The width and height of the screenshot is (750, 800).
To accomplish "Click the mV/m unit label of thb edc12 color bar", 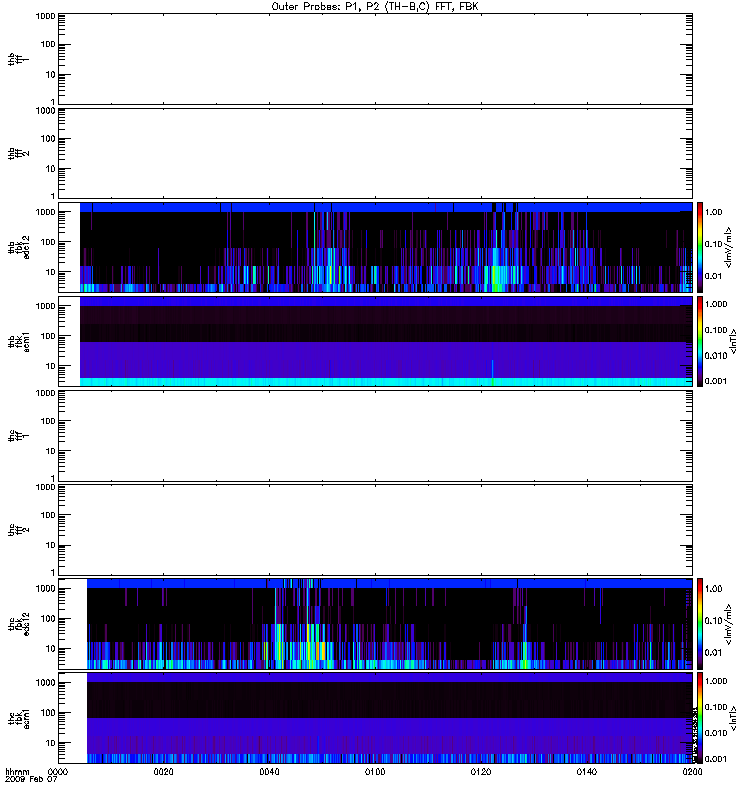I will (x=729, y=247).
